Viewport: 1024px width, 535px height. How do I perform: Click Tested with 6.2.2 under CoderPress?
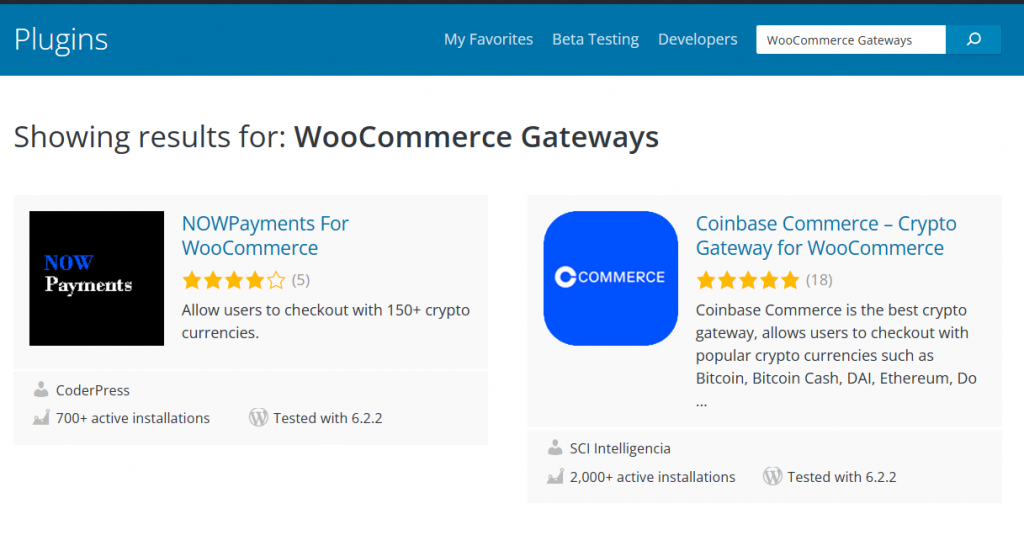pos(328,418)
